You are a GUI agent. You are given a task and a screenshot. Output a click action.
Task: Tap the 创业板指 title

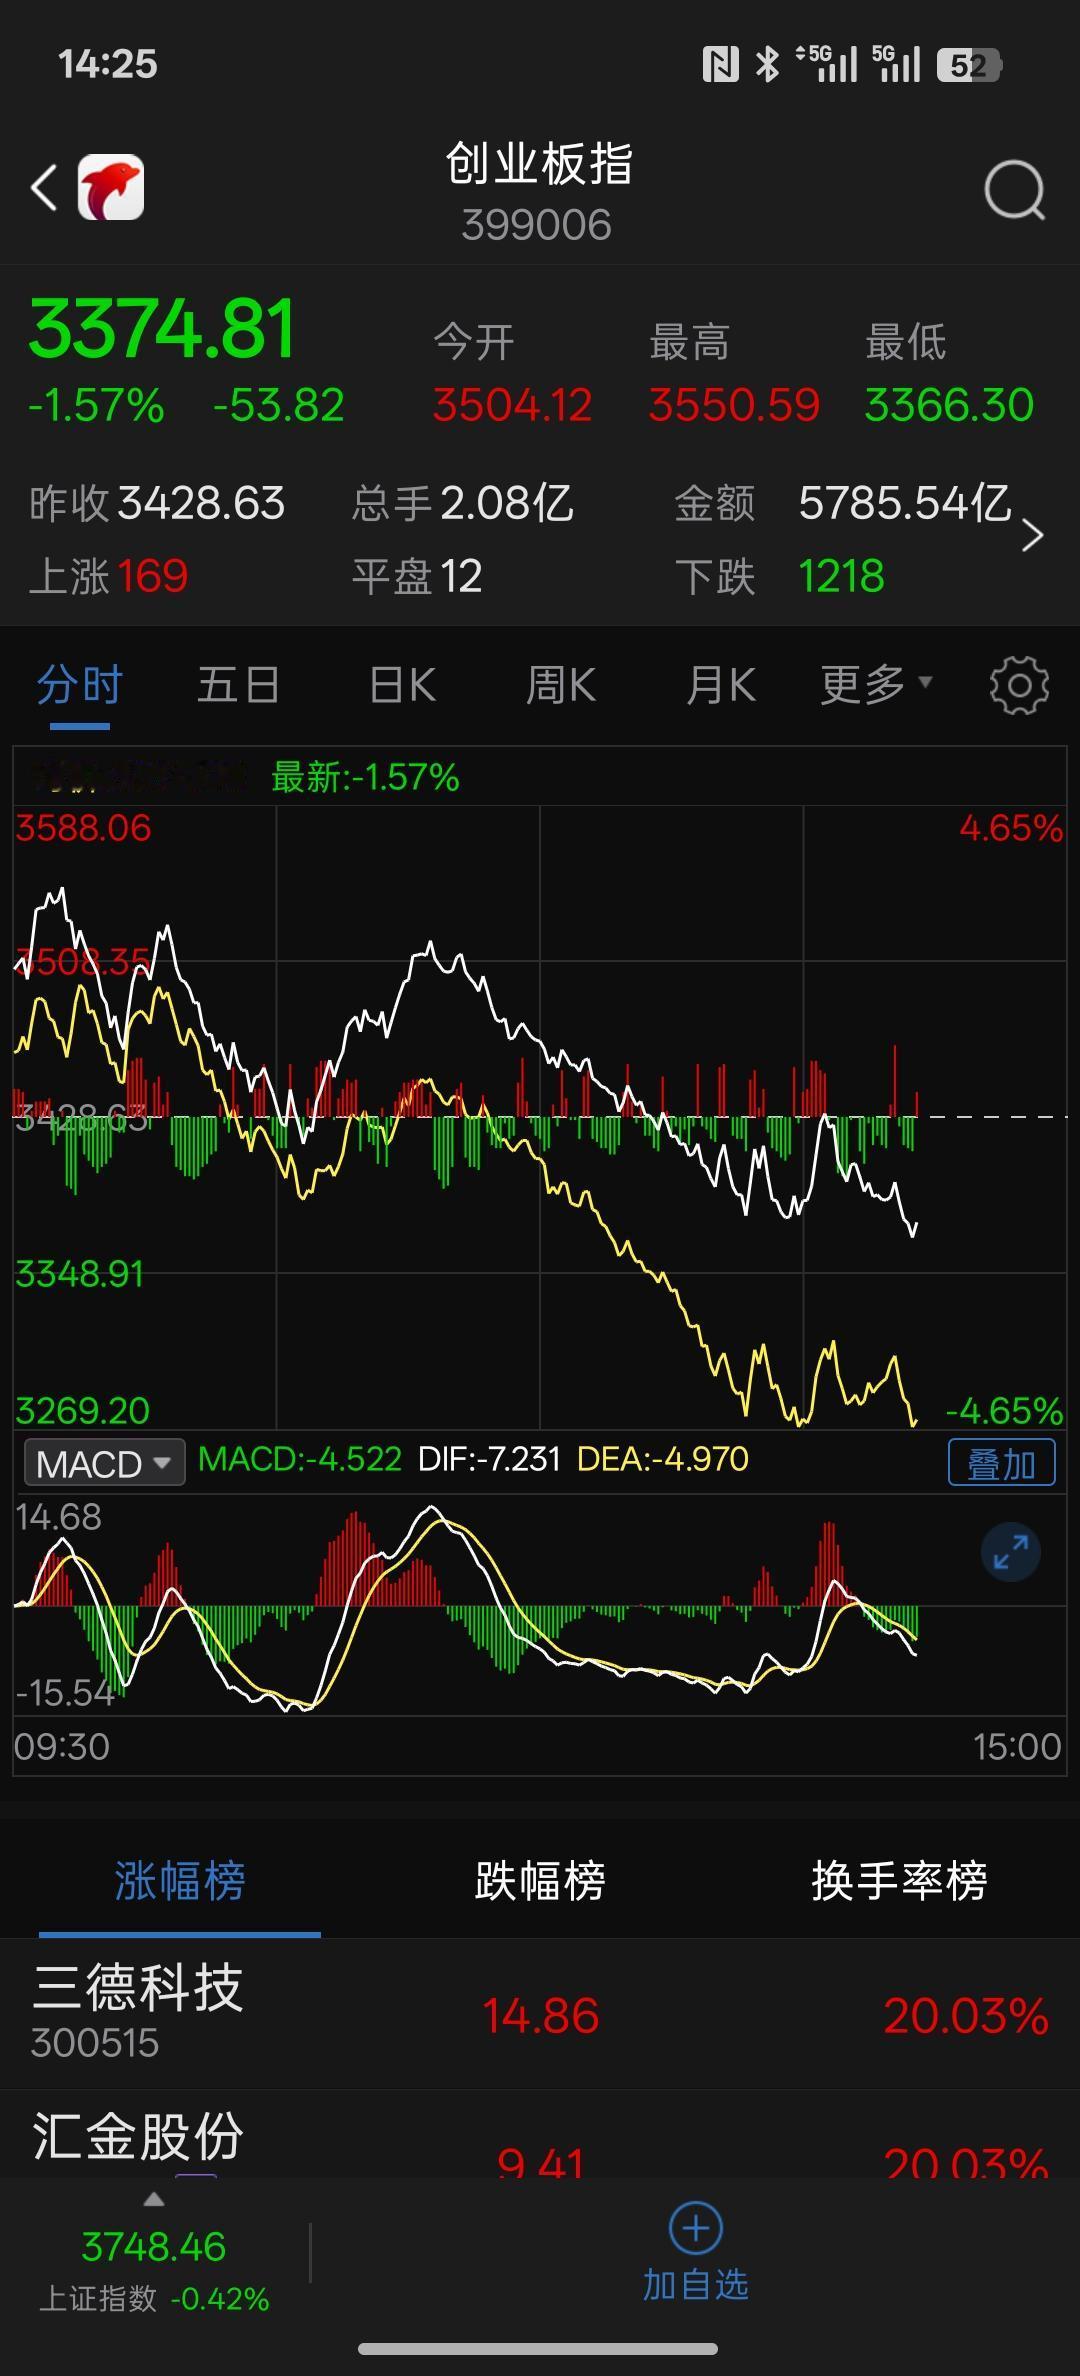539,163
